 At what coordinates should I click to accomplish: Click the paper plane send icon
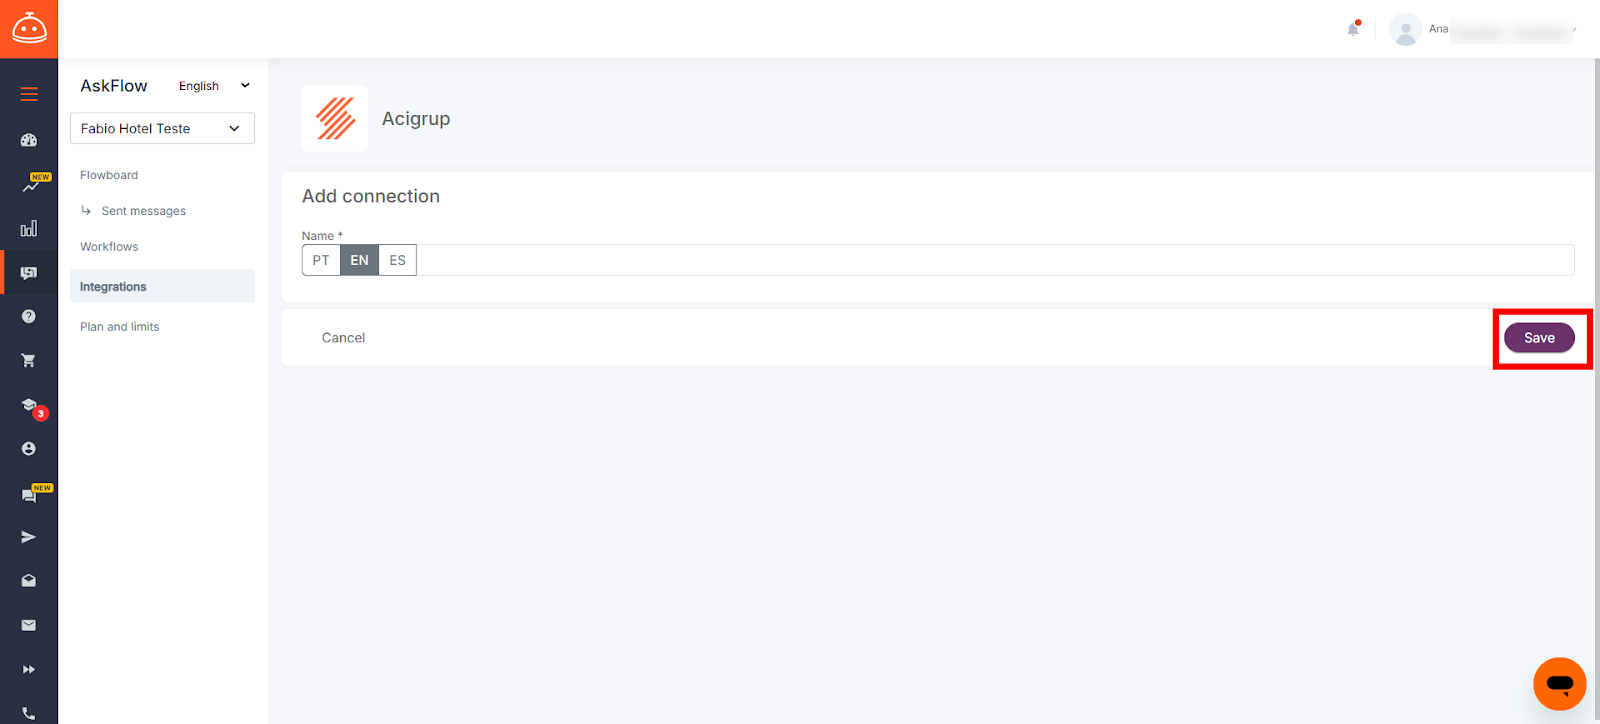pyautogui.click(x=29, y=537)
